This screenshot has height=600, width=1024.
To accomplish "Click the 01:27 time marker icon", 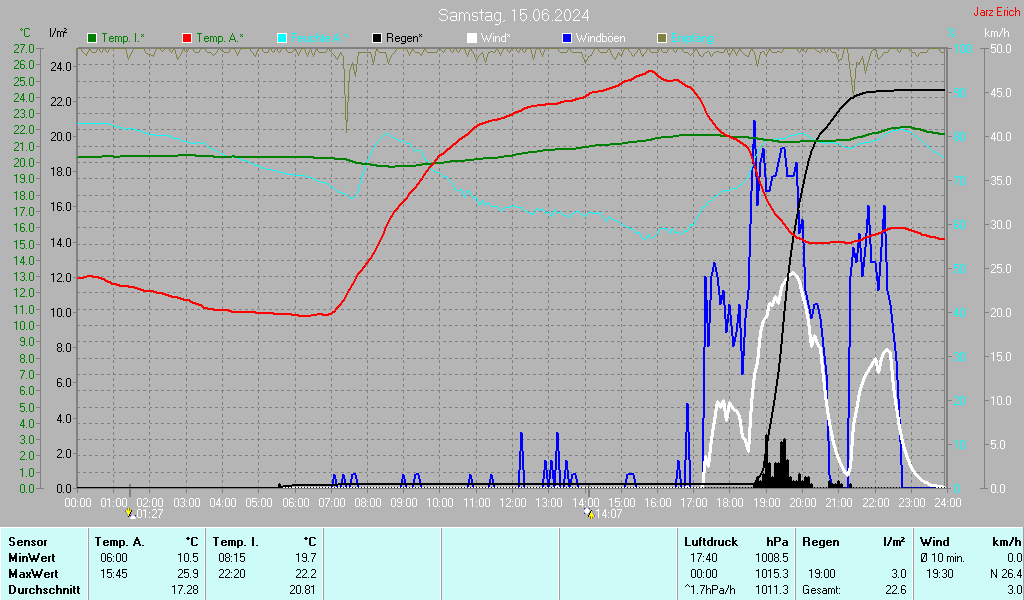I will (x=131, y=513).
